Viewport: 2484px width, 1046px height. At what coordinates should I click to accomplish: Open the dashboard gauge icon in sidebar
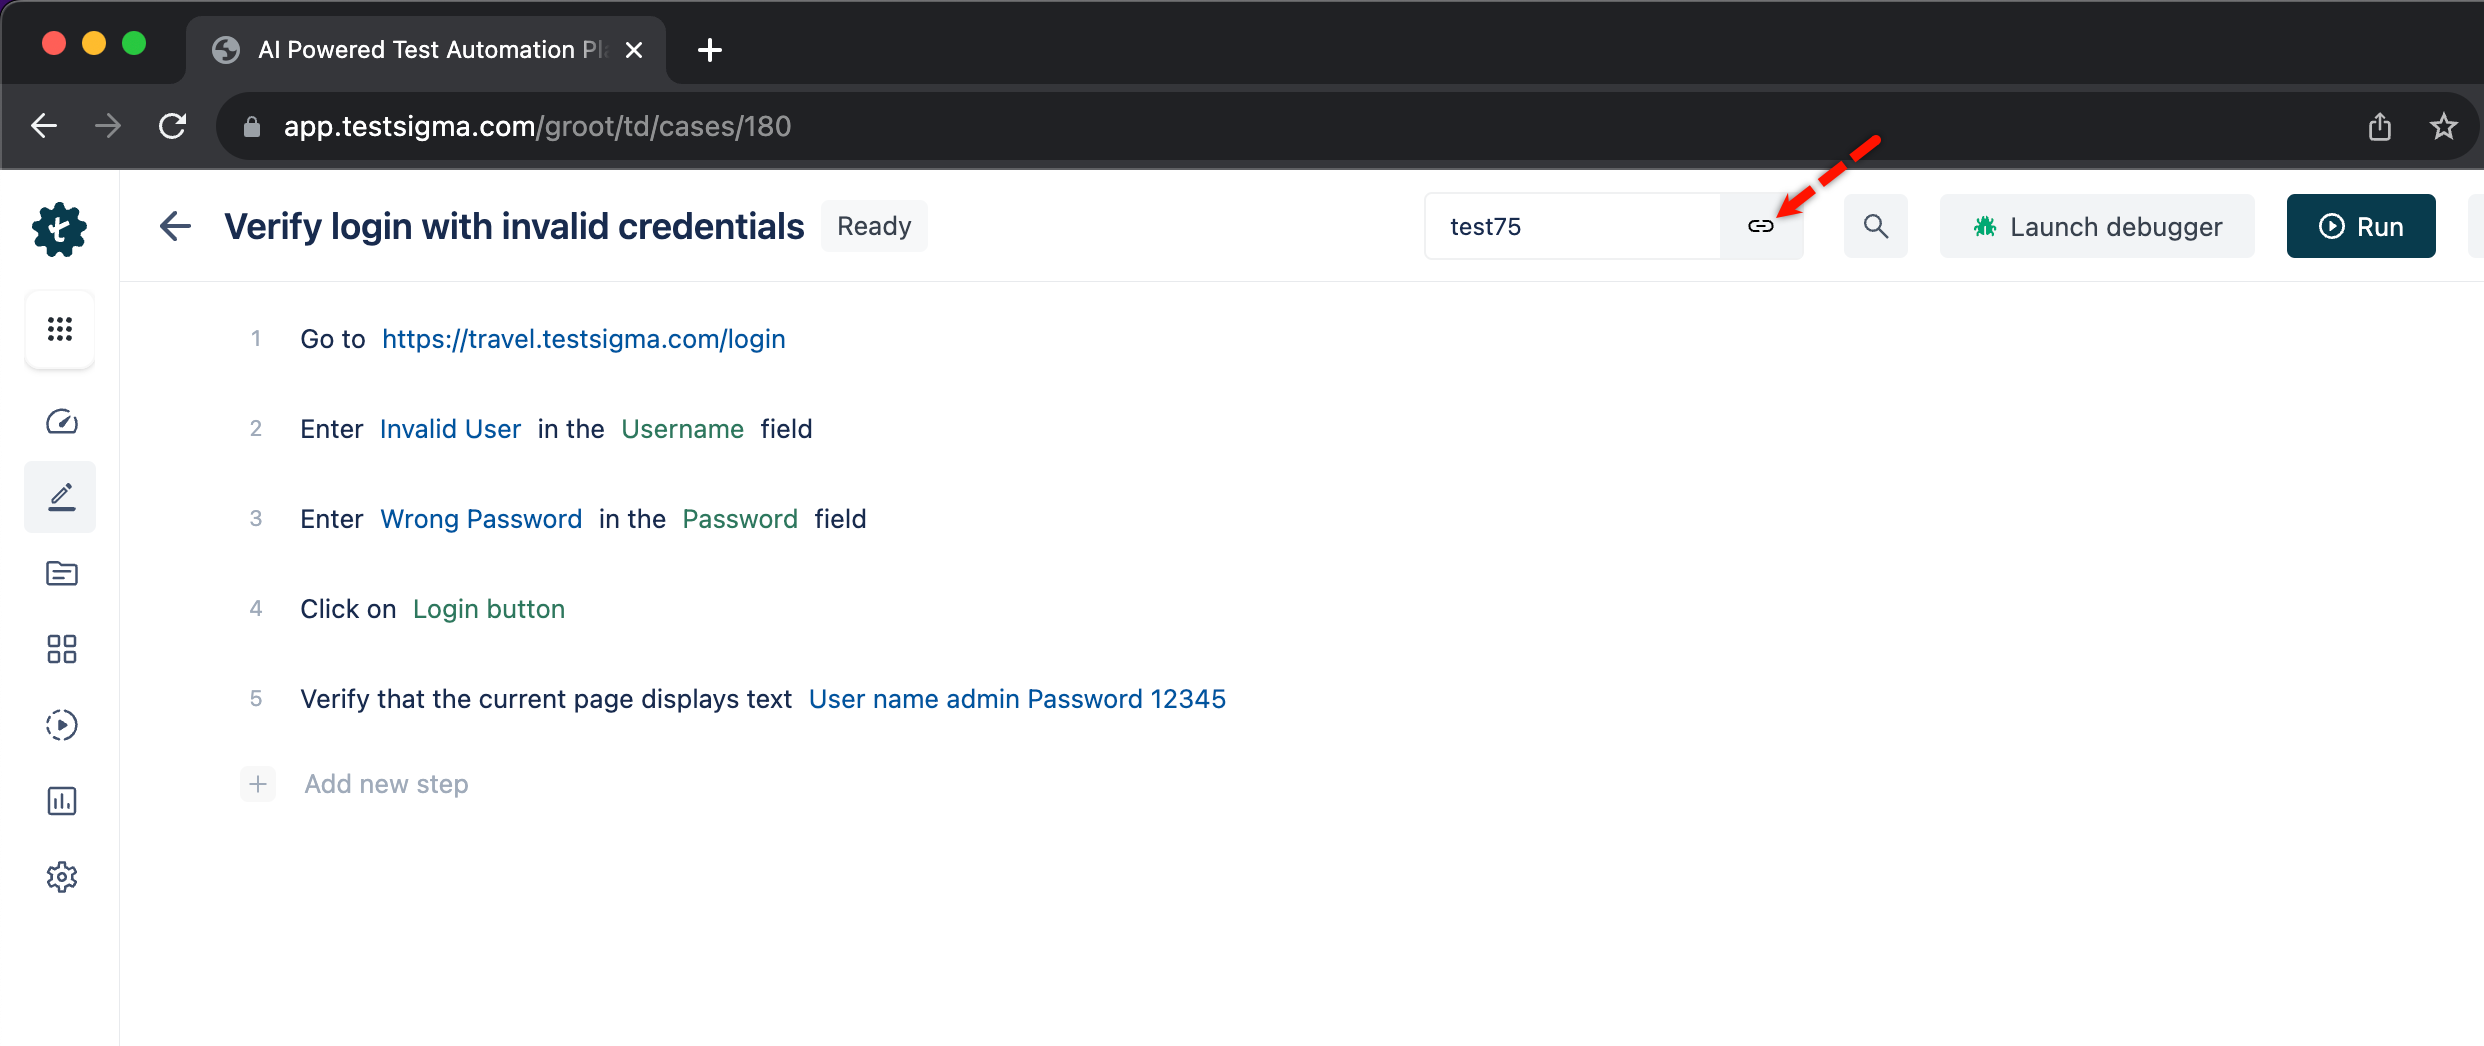coord(61,421)
